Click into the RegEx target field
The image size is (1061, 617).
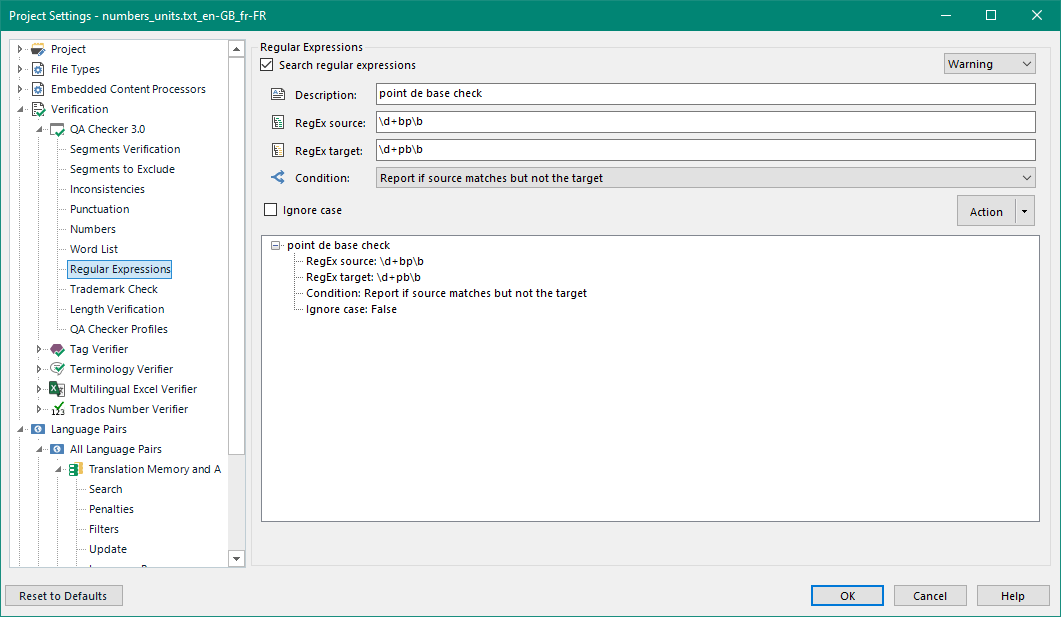[706, 150]
